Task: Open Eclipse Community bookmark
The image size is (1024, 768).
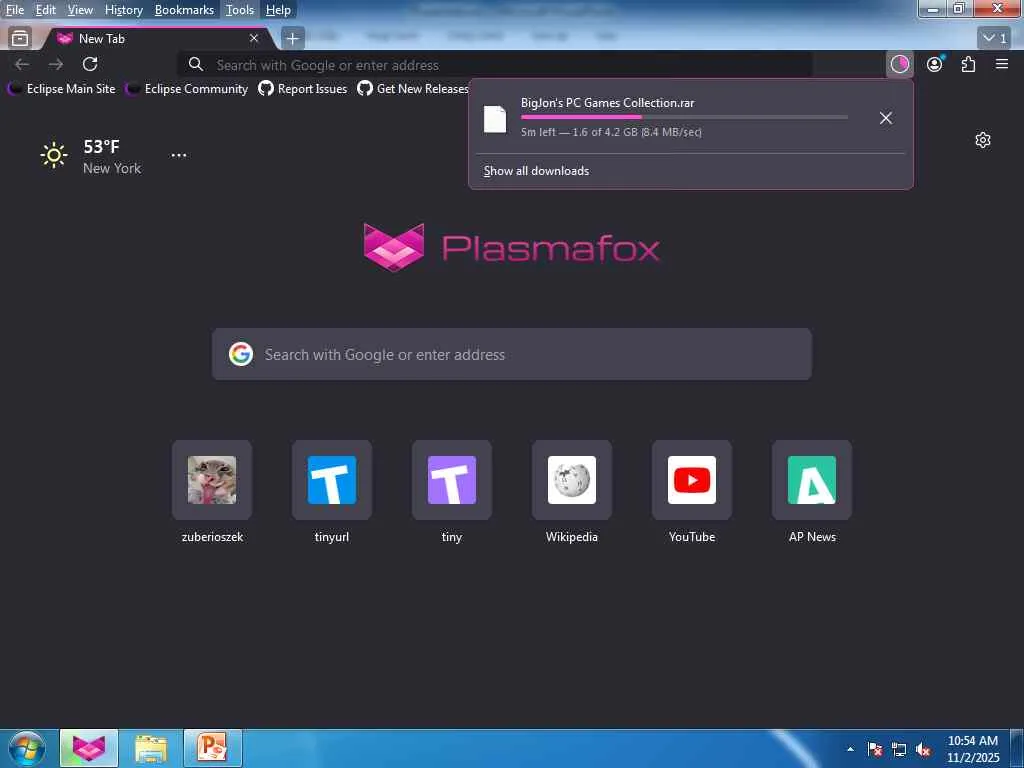Action: (187, 89)
